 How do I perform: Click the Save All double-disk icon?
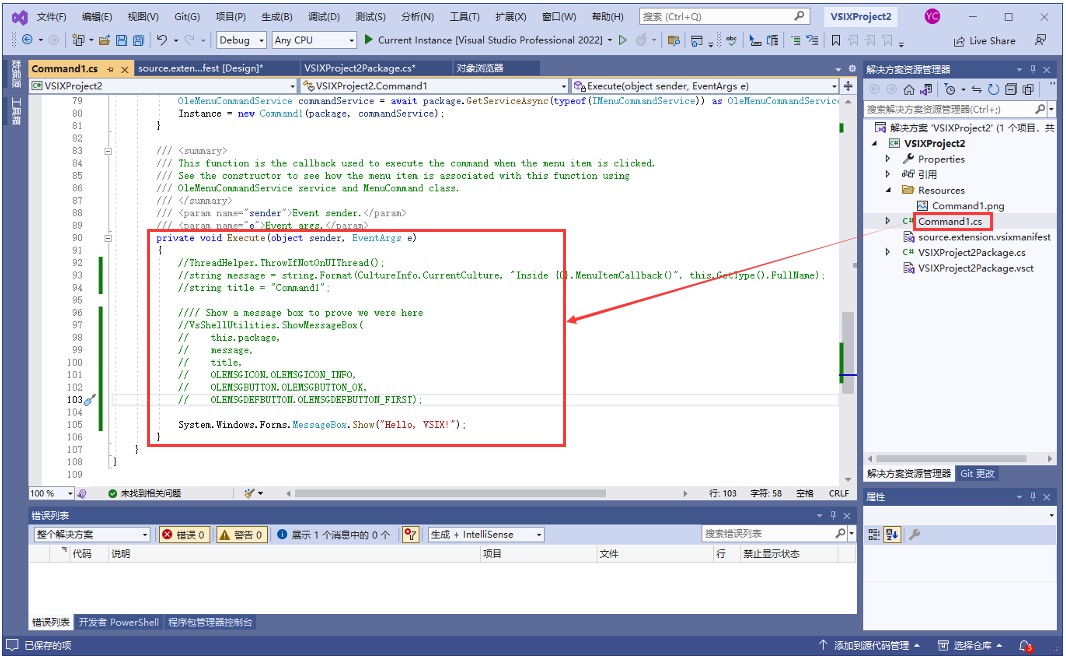138,40
